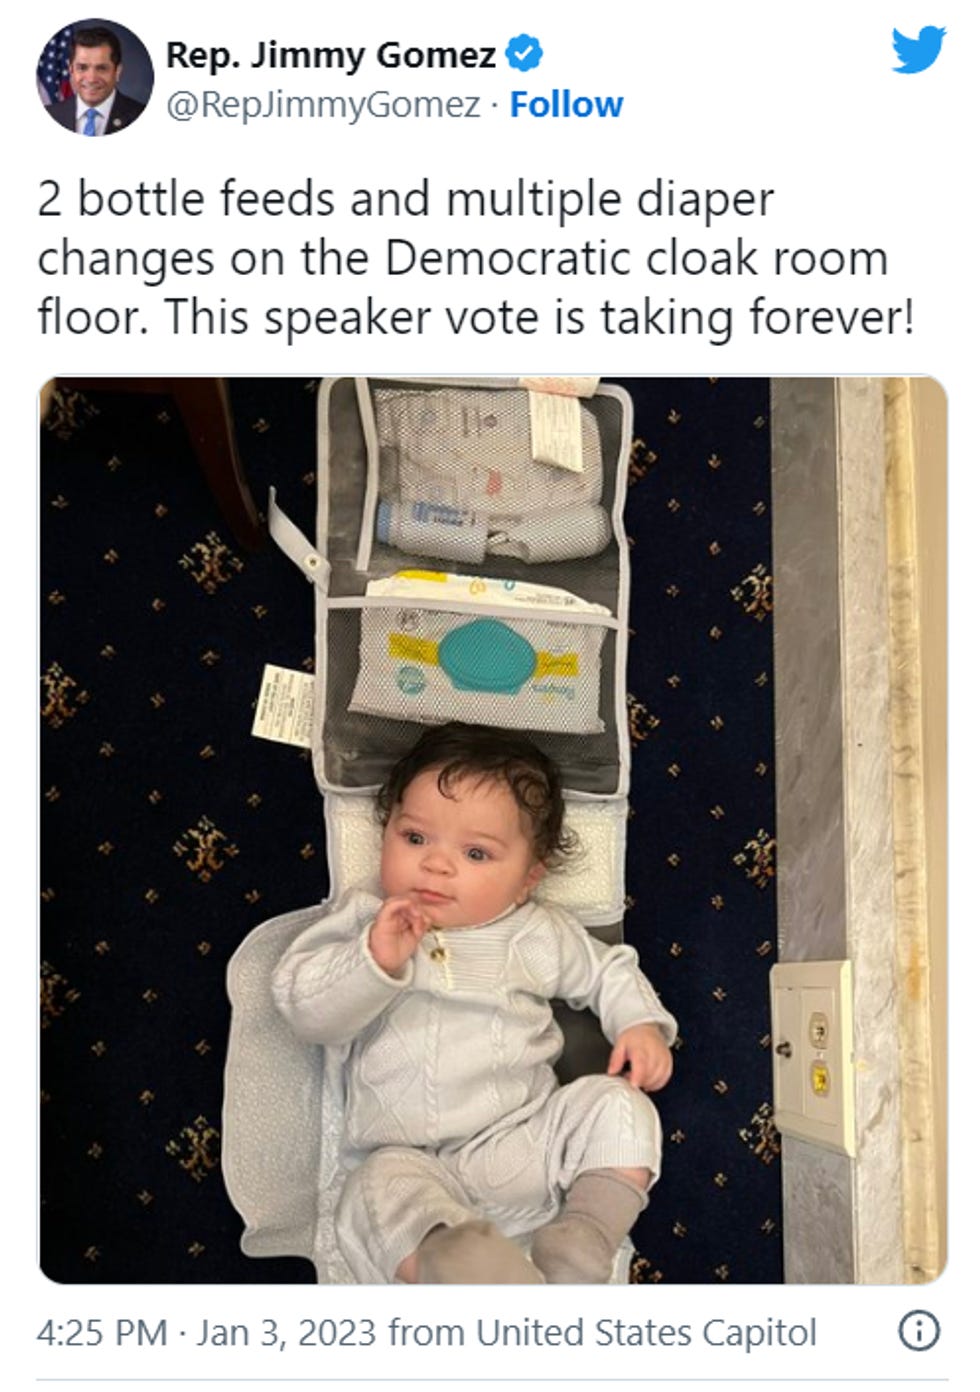980x1392 pixels.
Task: Open the United States Capitol location link
Action: coord(646,1332)
